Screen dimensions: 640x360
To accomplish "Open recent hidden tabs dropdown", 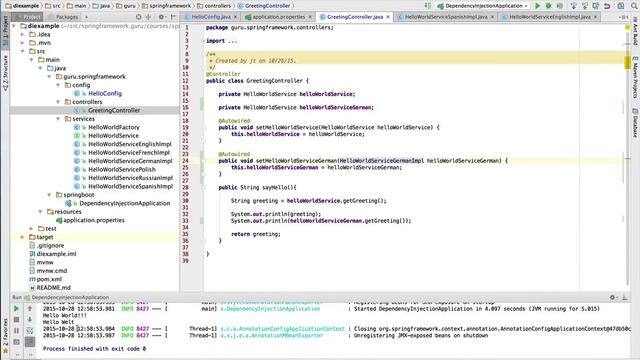I will click(x=623, y=17).
